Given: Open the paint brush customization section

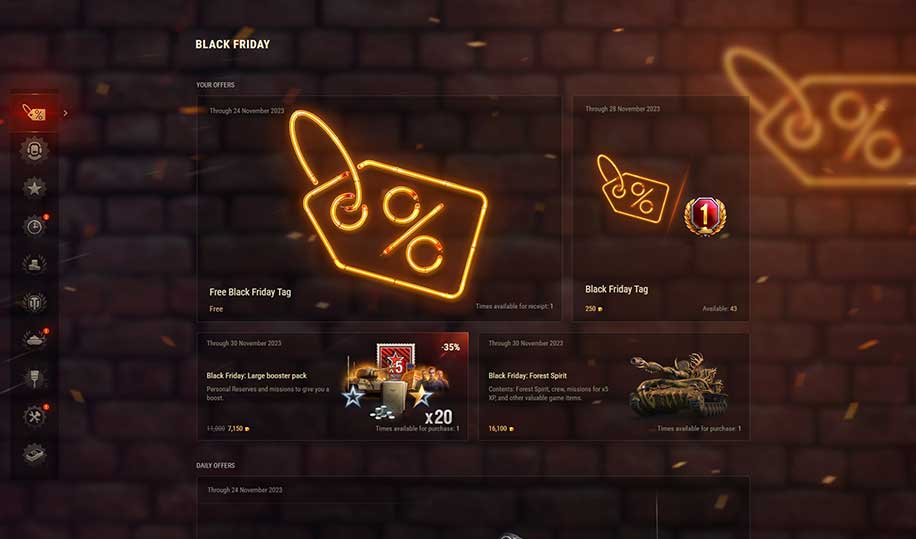Looking at the screenshot, I should pyautogui.click(x=34, y=378).
